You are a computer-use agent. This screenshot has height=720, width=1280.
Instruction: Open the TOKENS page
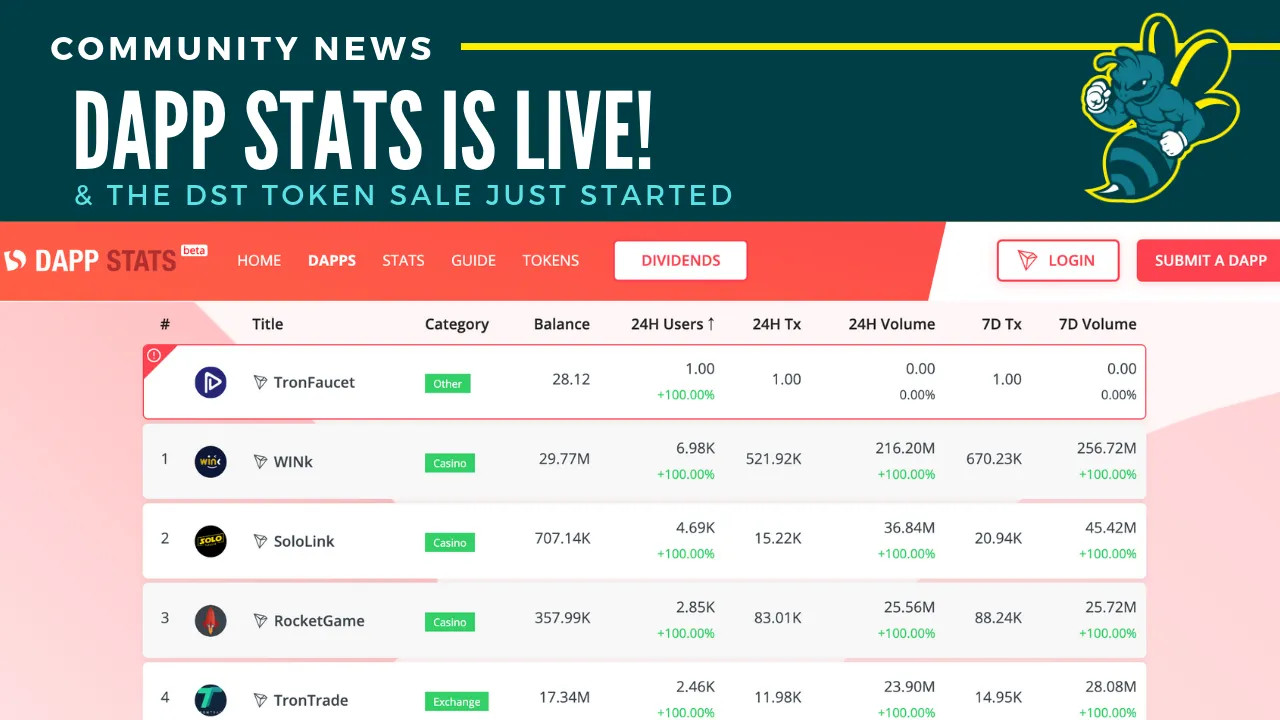(x=550, y=260)
